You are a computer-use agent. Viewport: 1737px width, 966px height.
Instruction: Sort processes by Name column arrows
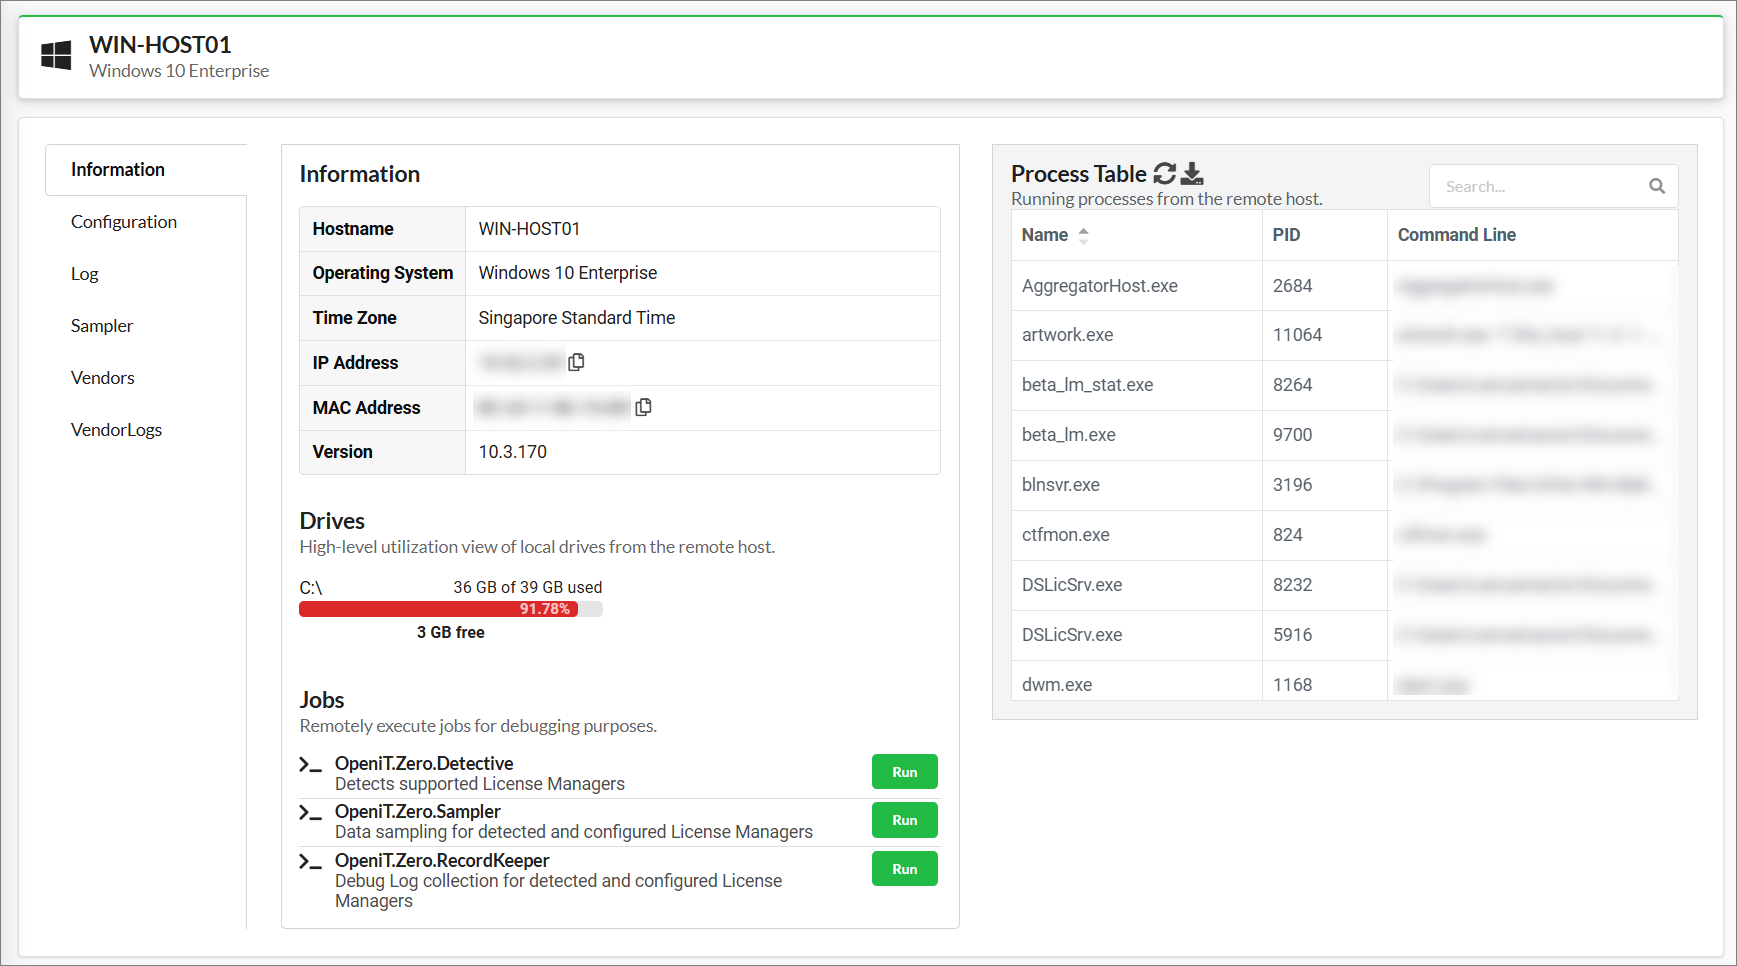click(1083, 235)
